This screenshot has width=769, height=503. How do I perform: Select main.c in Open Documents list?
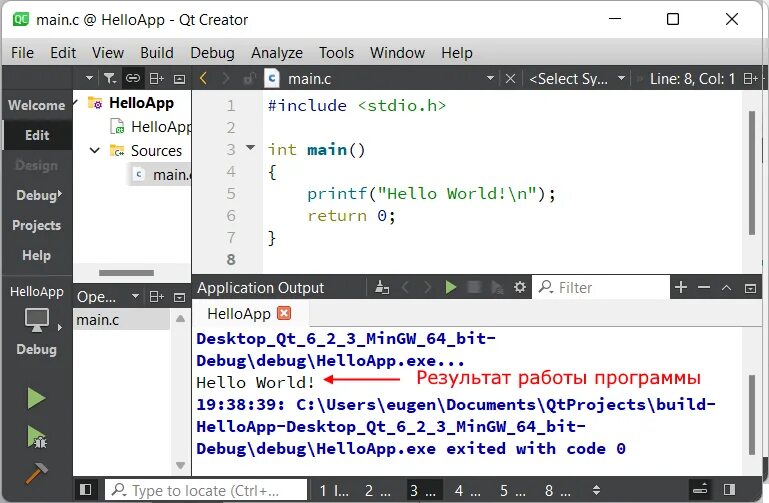122,320
